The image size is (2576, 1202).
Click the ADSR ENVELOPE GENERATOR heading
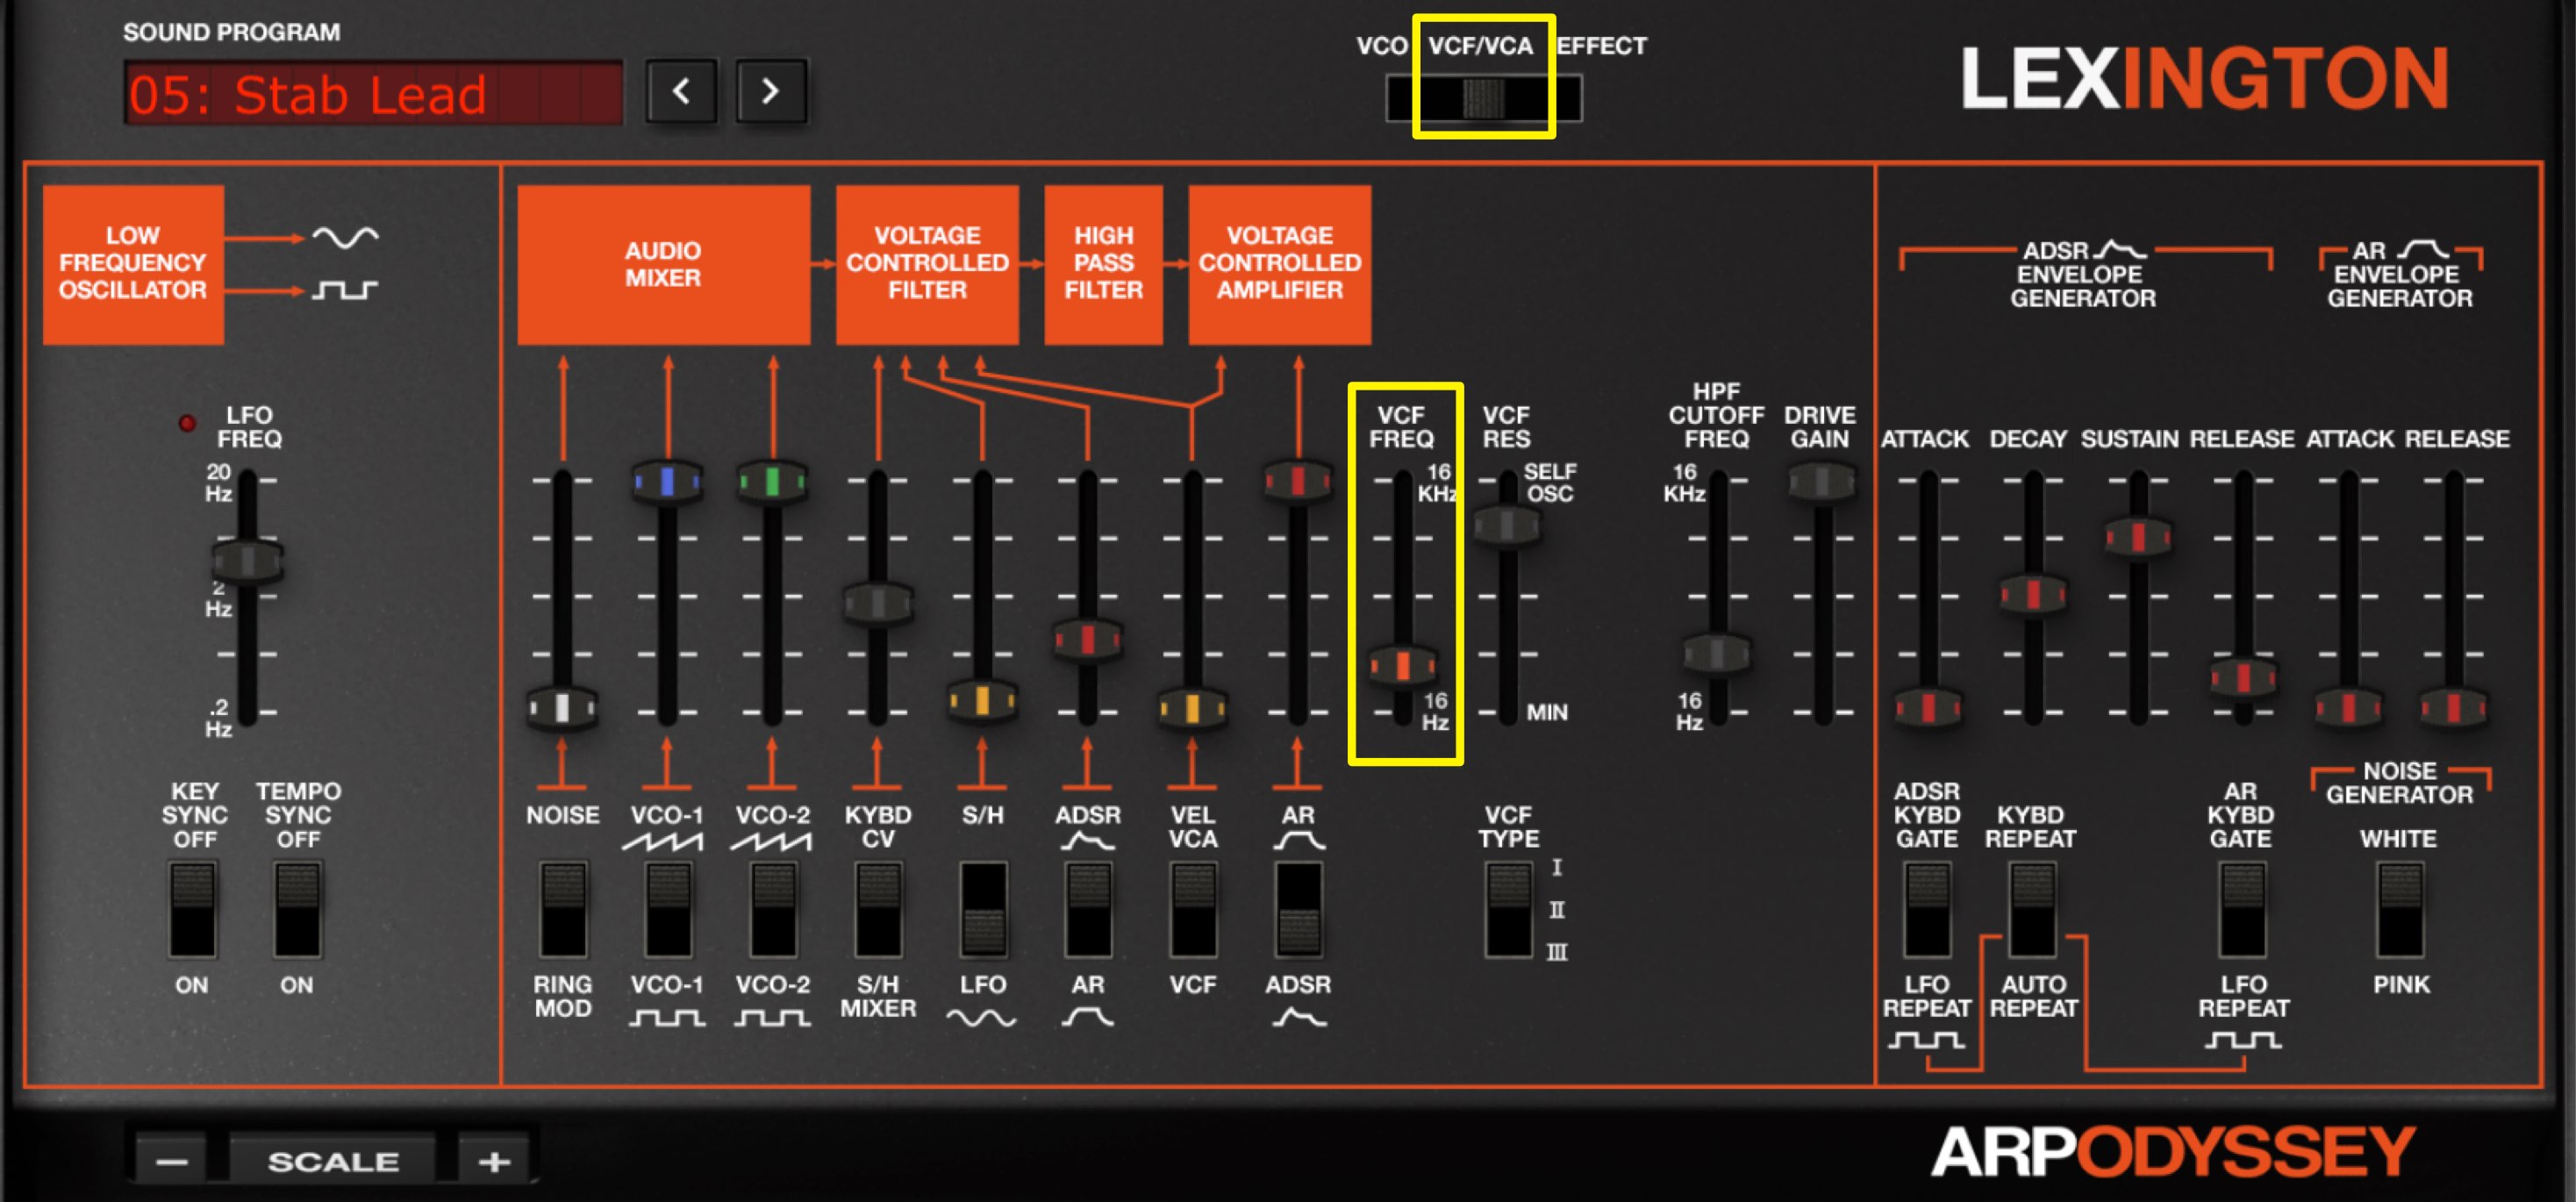[2083, 274]
